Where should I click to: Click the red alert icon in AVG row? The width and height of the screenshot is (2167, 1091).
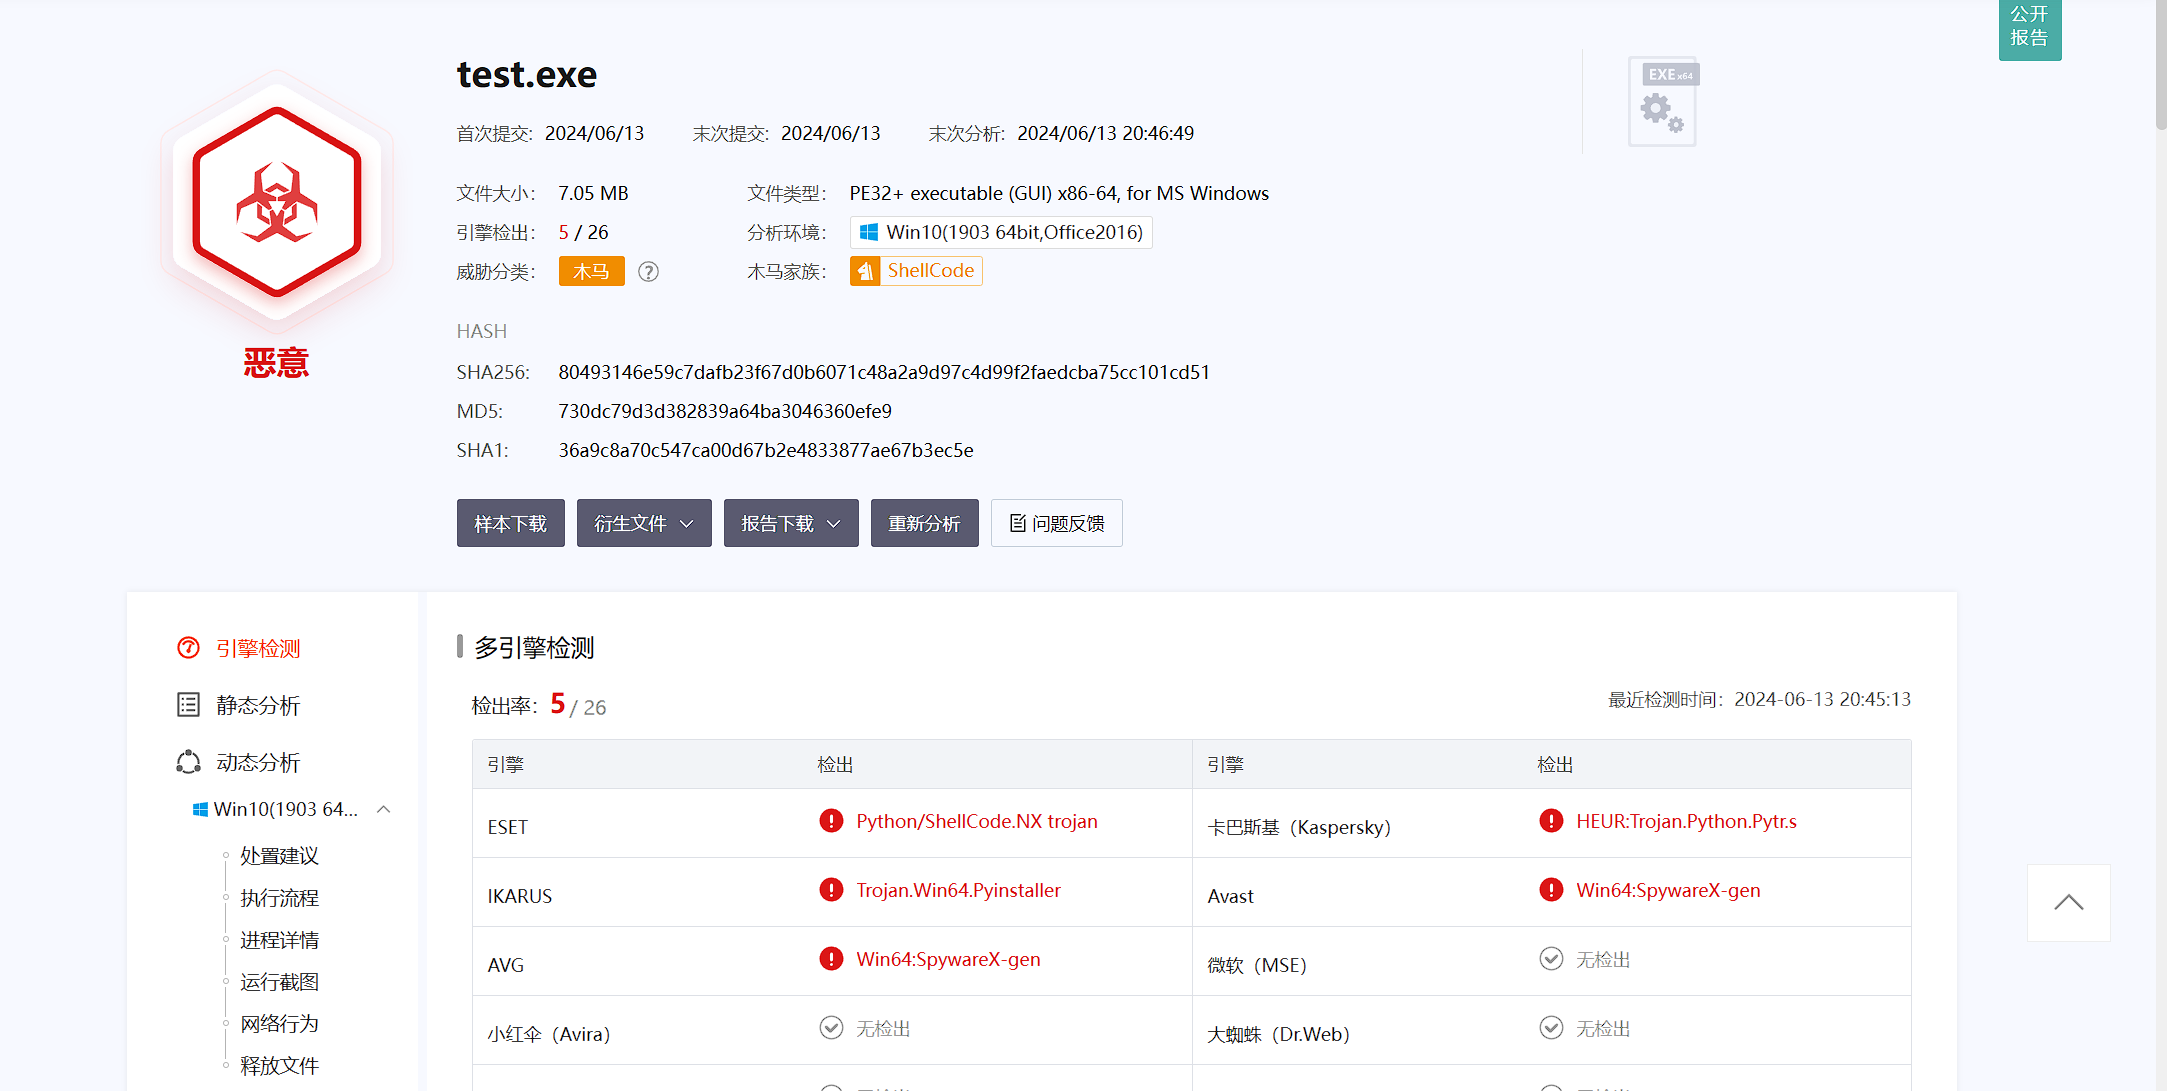[x=831, y=959]
